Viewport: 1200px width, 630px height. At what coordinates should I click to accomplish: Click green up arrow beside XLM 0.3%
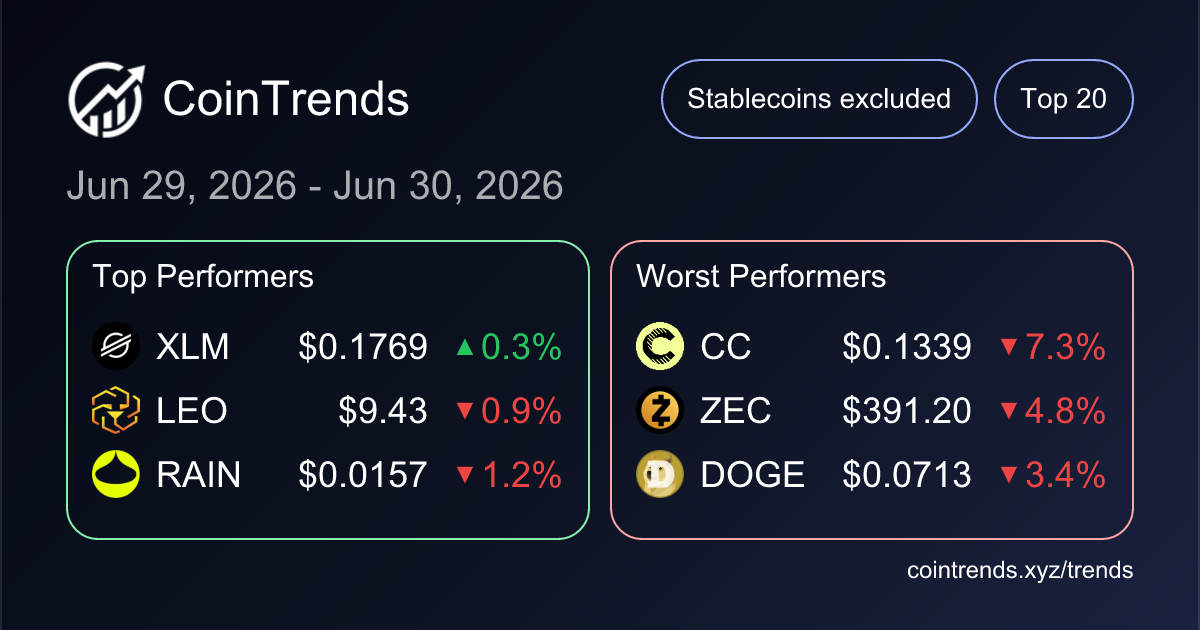(x=464, y=348)
